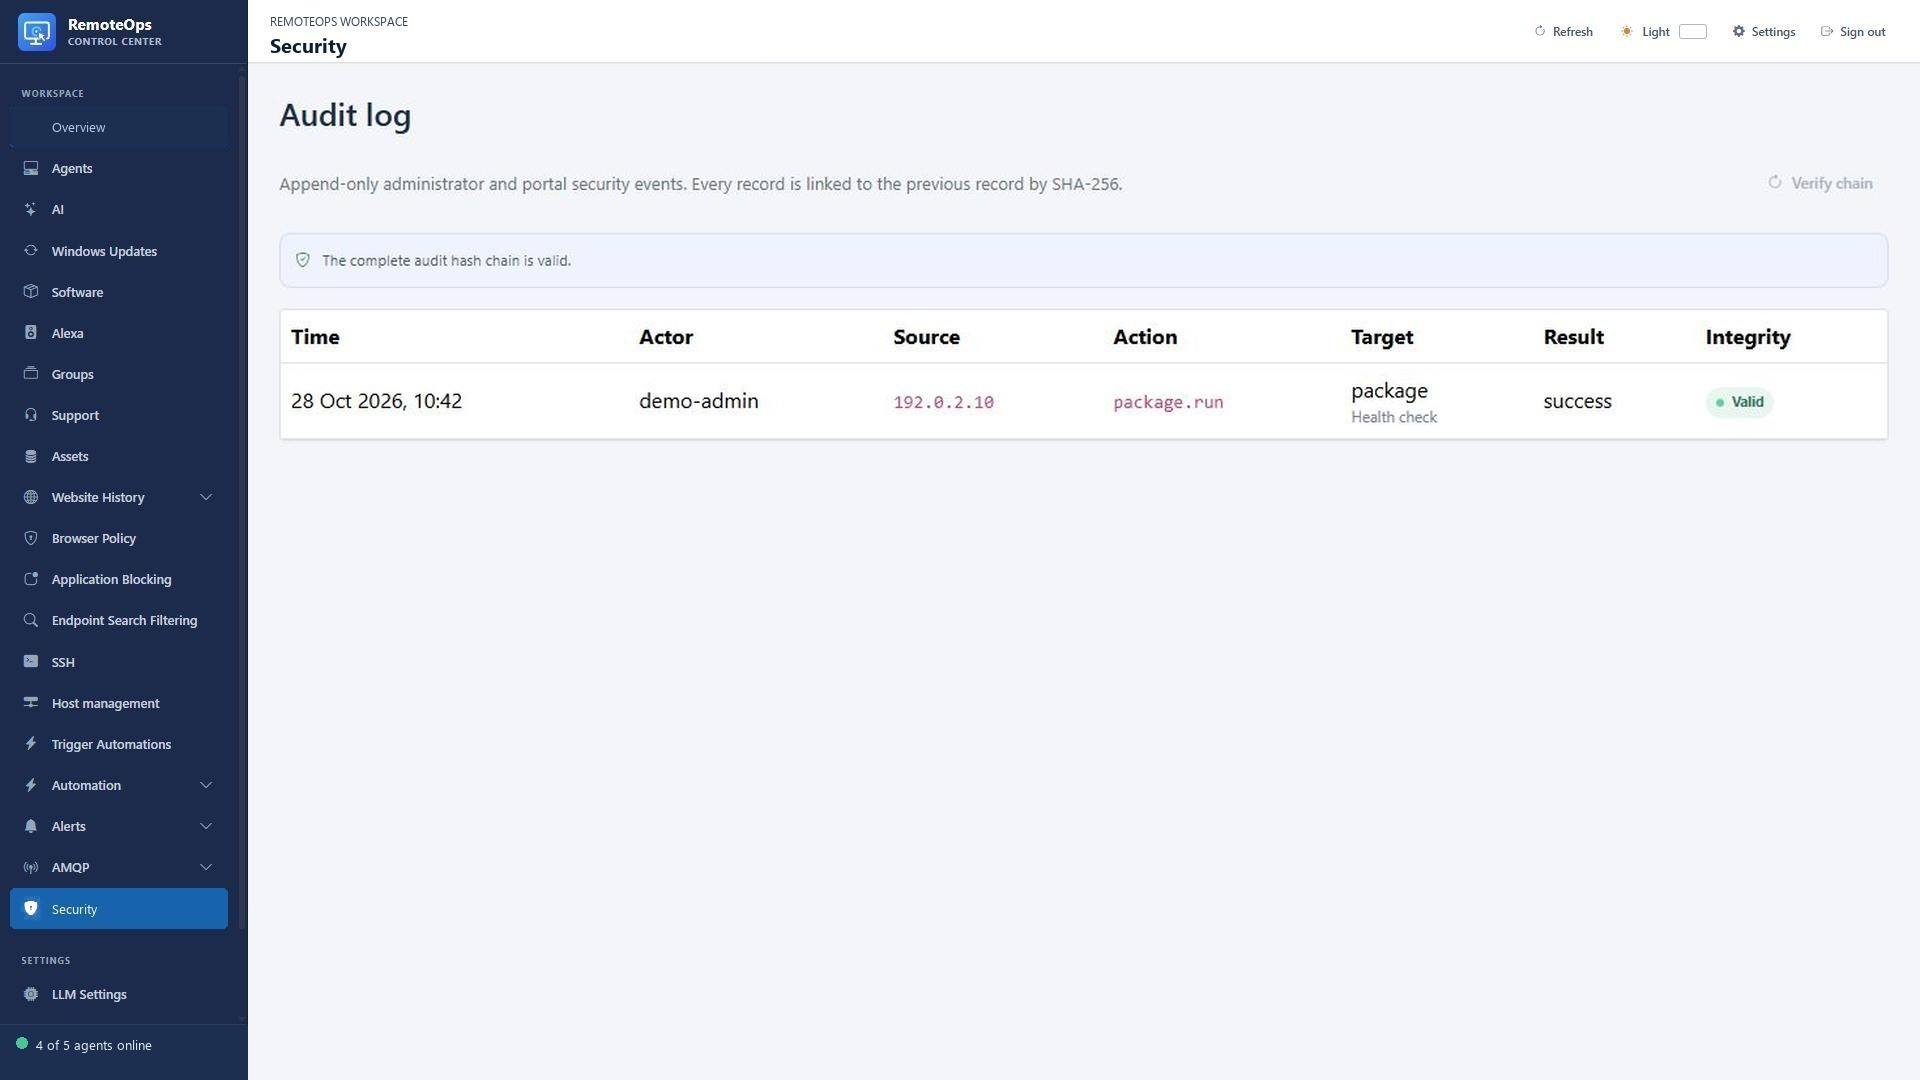Select the AI sparkle icon
This screenshot has width=1920, height=1080.
[x=31, y=209]
